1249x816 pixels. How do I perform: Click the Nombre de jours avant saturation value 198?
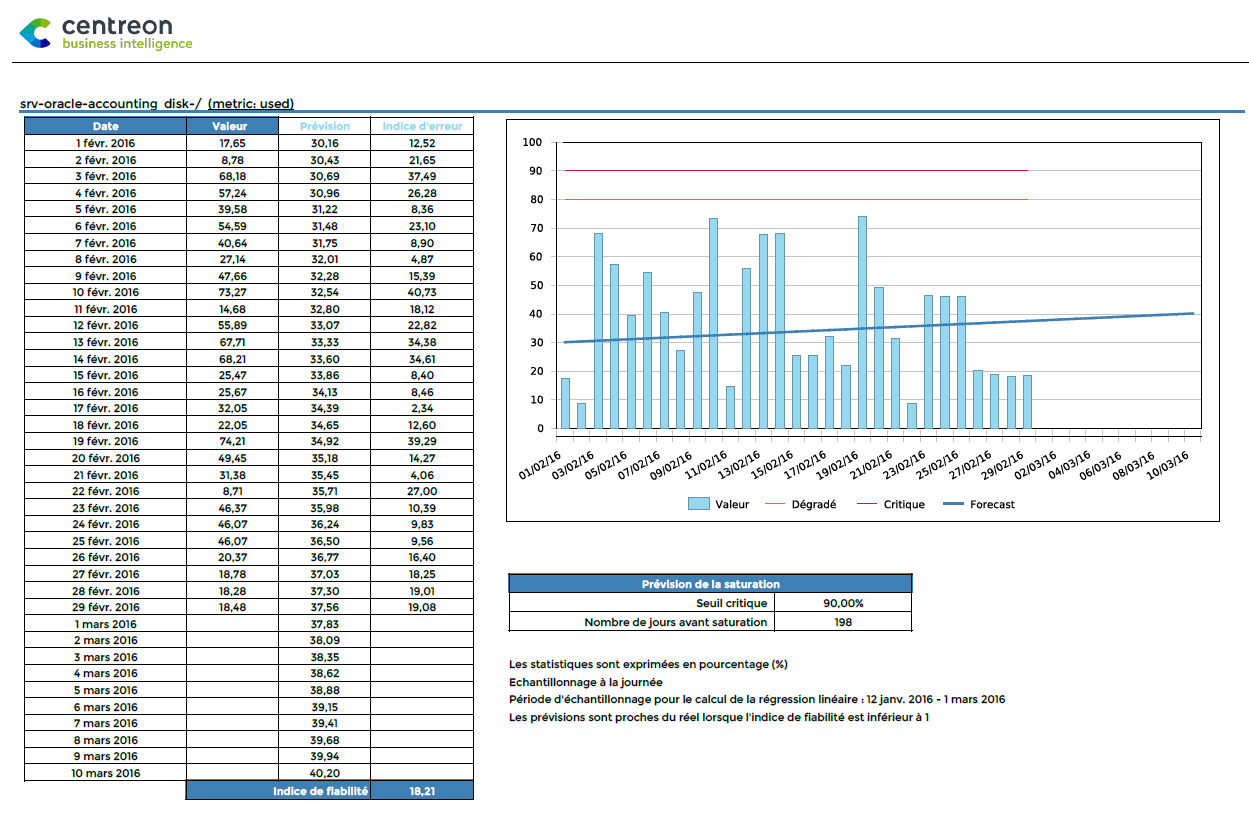(843, 622)
